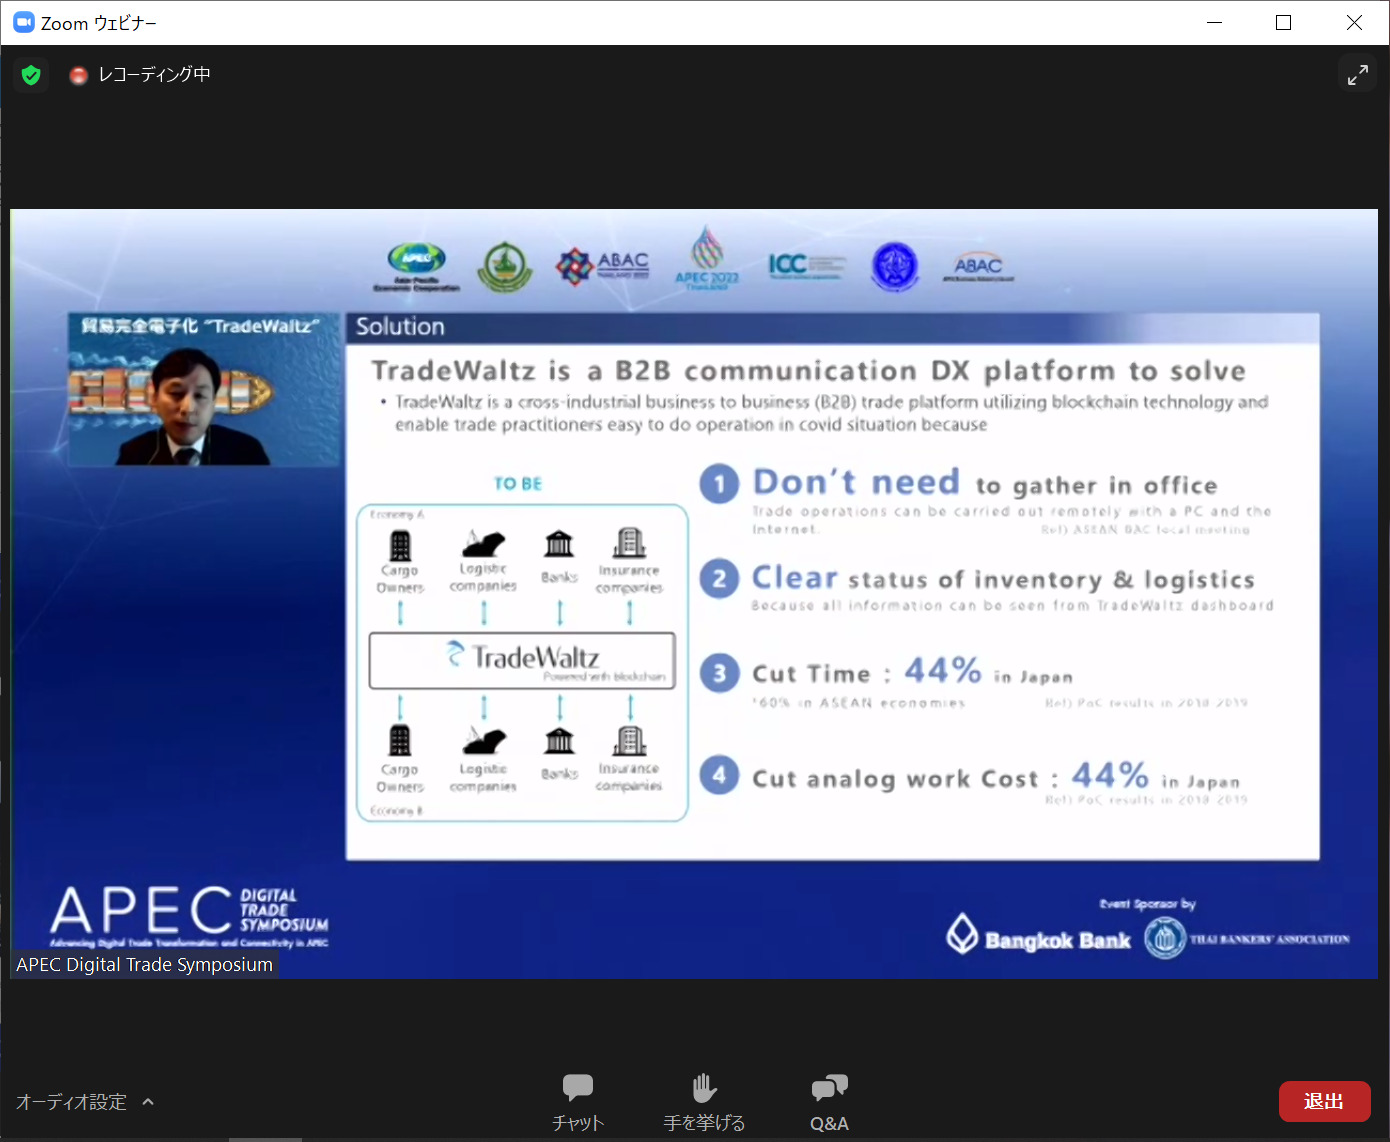Open the チャット chat panel
The image size is (1390, 1142).
(x=578, y=1102)
